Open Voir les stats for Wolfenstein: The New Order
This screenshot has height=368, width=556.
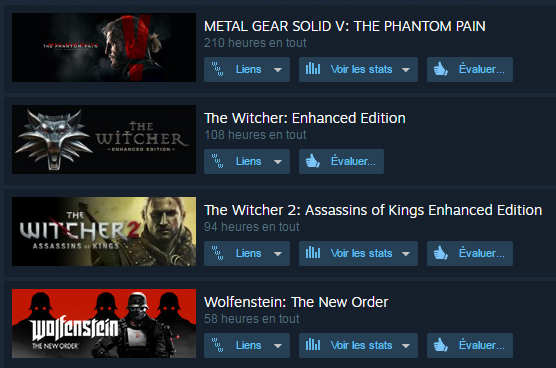coord(358,345)
